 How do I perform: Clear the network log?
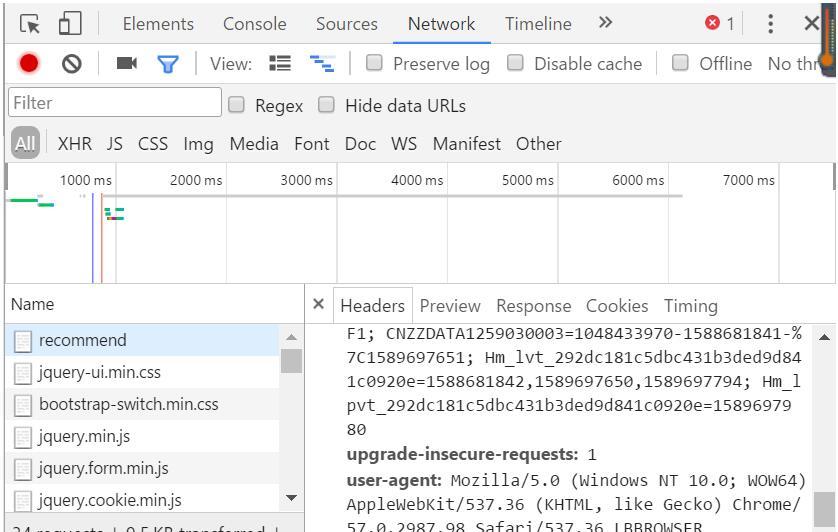(71, 64)
